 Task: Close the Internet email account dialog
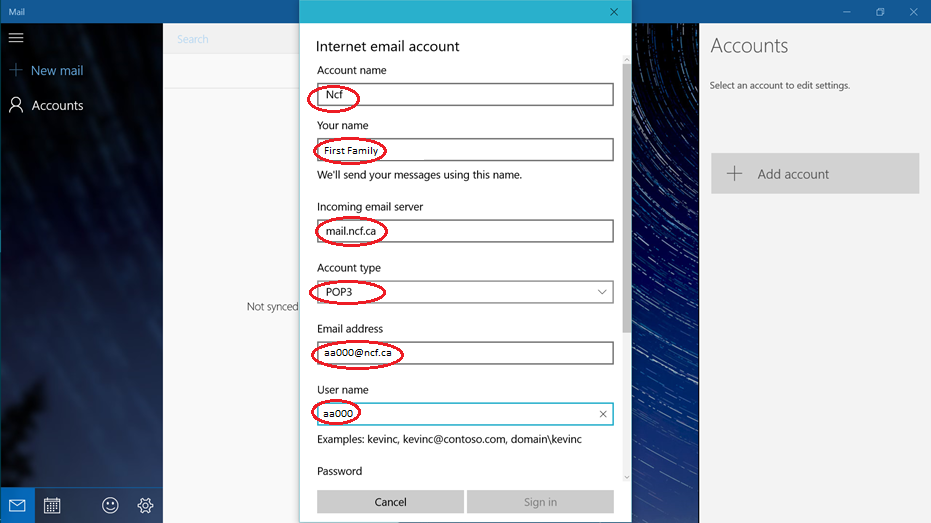click(614, 12)
